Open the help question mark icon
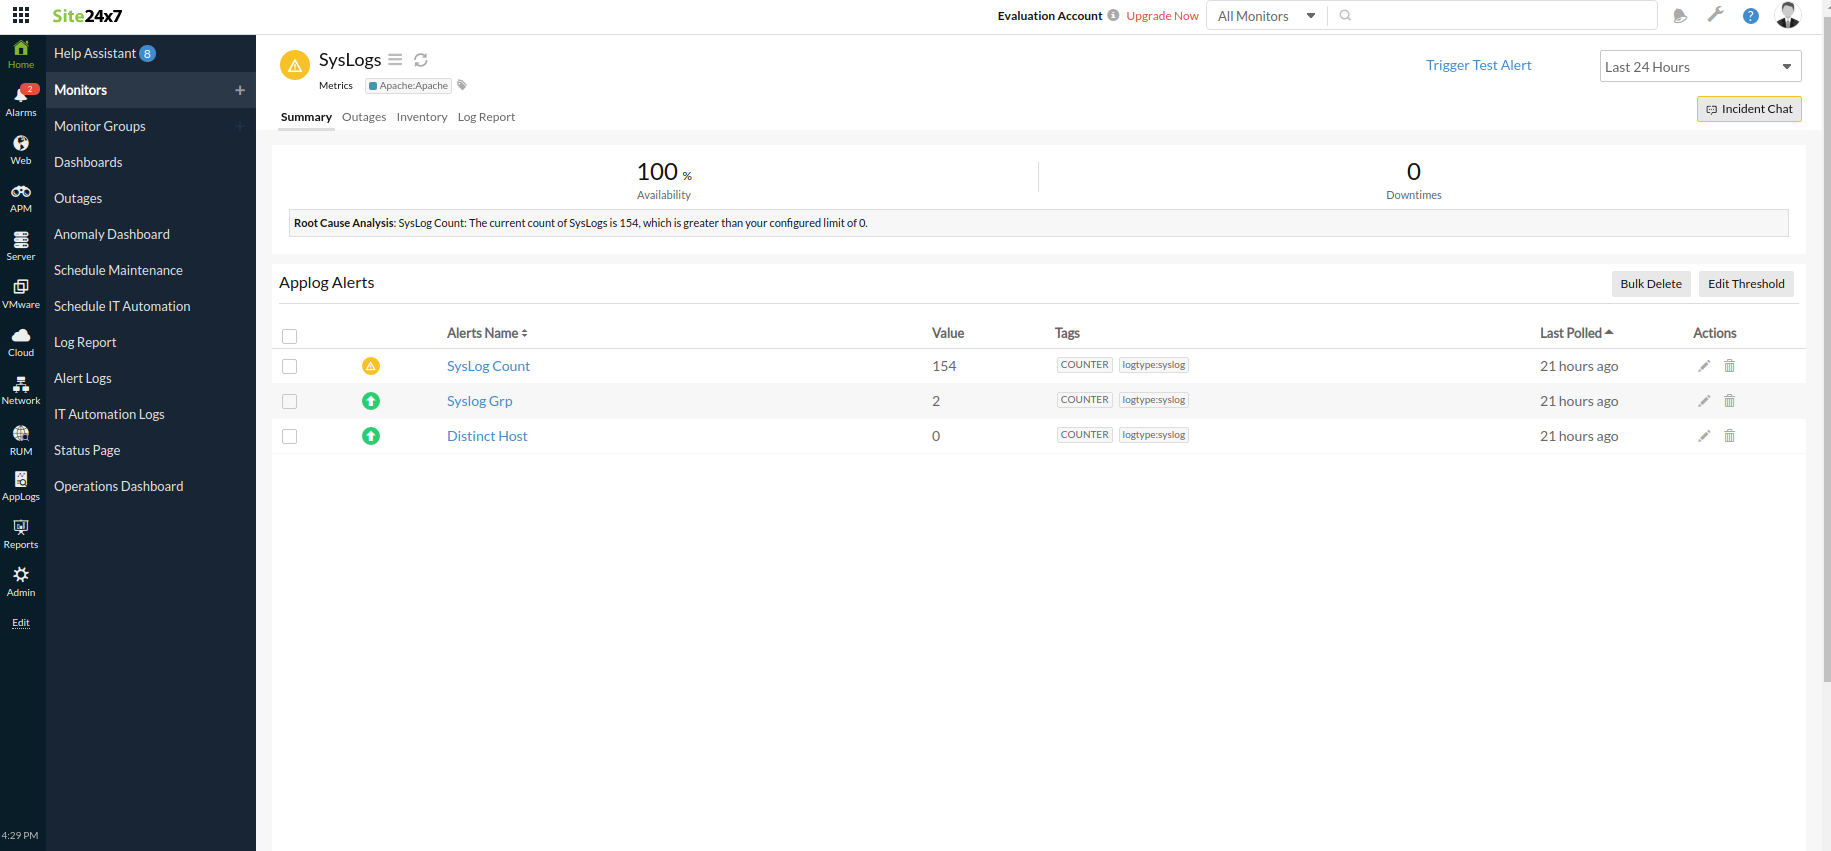This screenshot has height=851, width=1831. [x=1750, y=16]
